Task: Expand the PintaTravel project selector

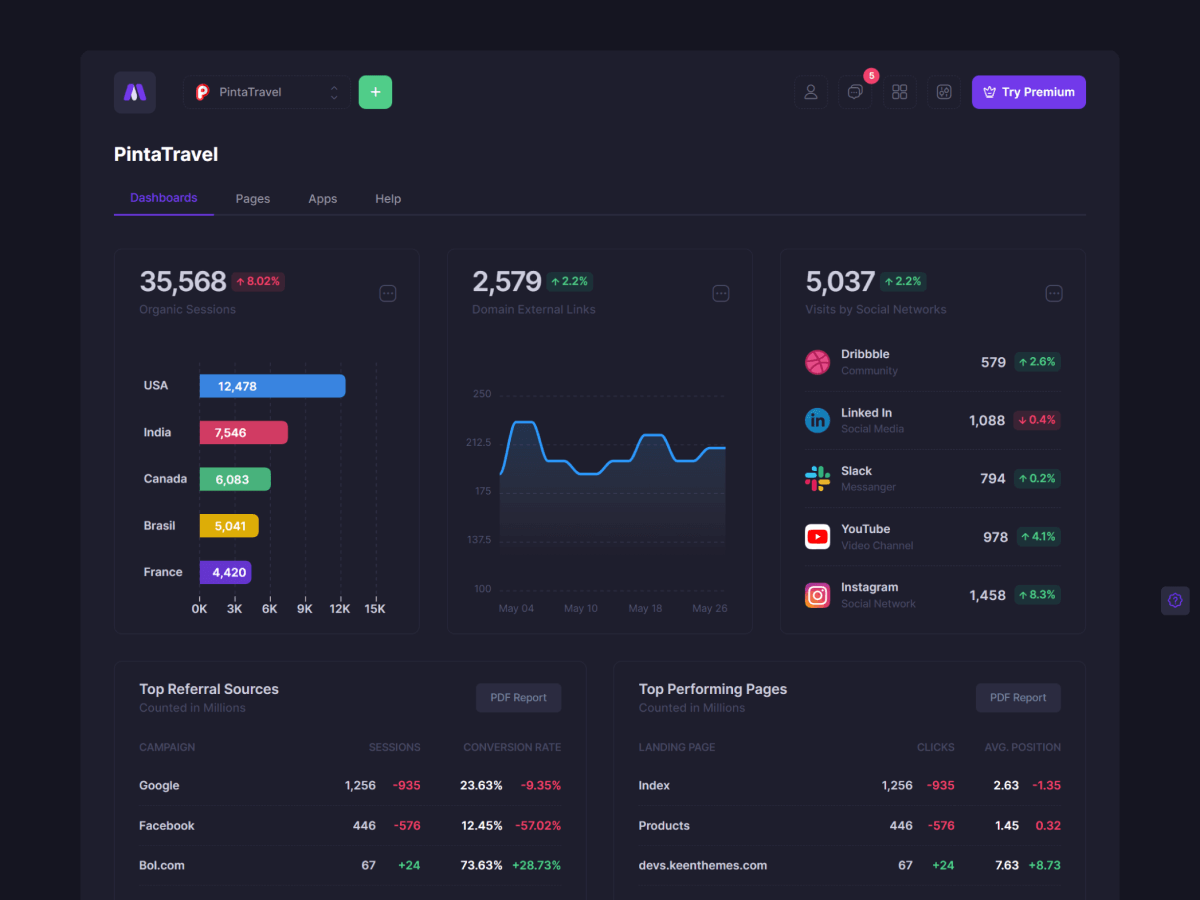Action: pos(267,92)
